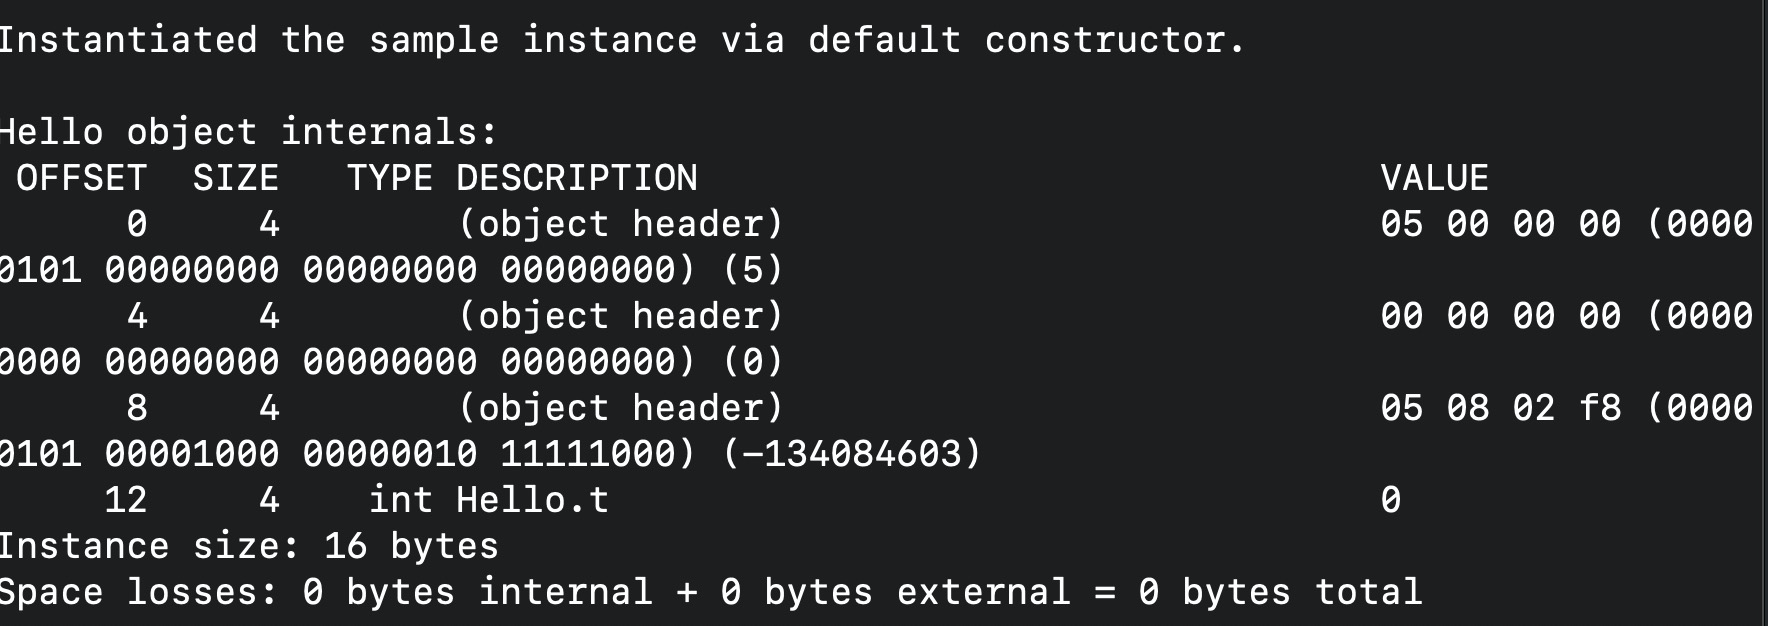
Task: Click the 'Space losses' summary line
Action: coord(709,592)
